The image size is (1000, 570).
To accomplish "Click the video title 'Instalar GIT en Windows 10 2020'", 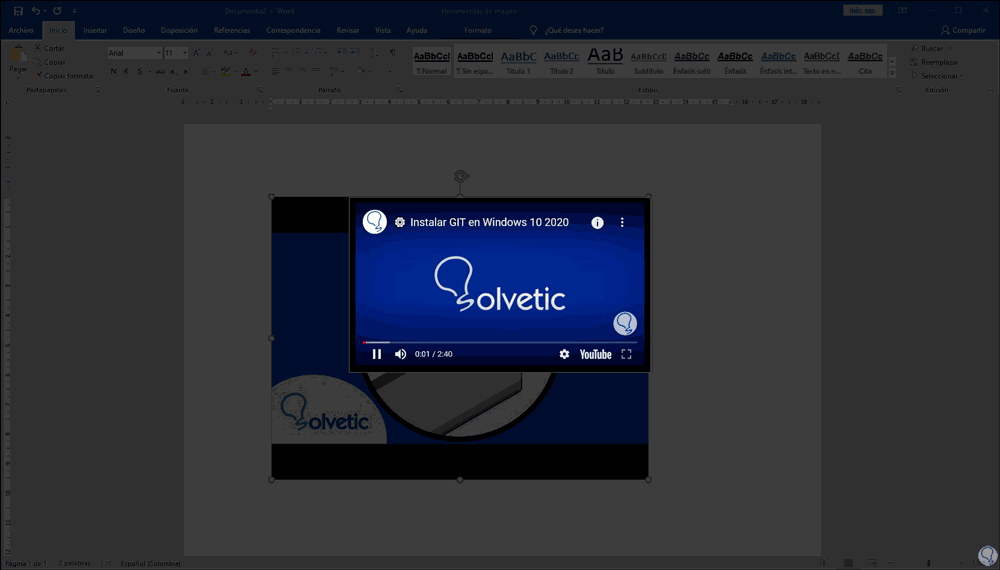I will pos(489,223).
